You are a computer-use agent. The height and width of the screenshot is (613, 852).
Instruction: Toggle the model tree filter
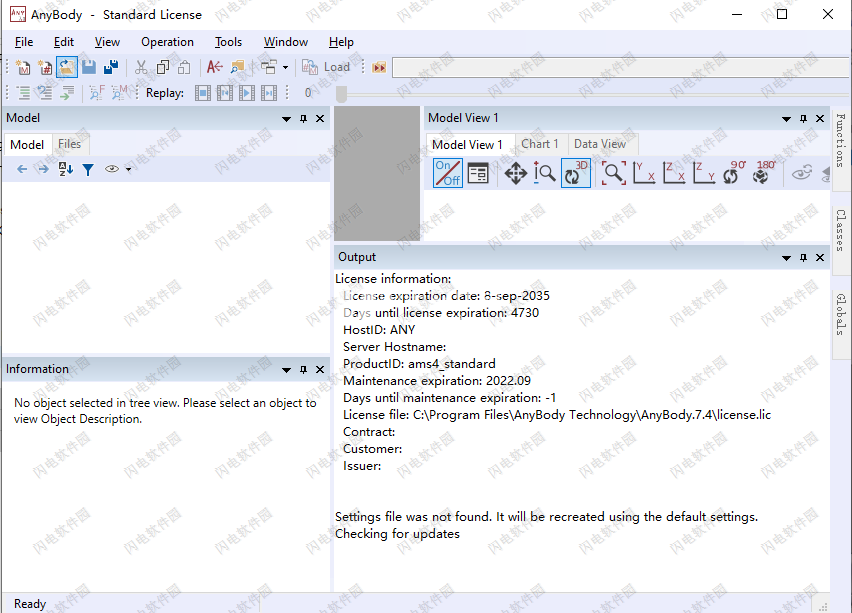point(88,170)
